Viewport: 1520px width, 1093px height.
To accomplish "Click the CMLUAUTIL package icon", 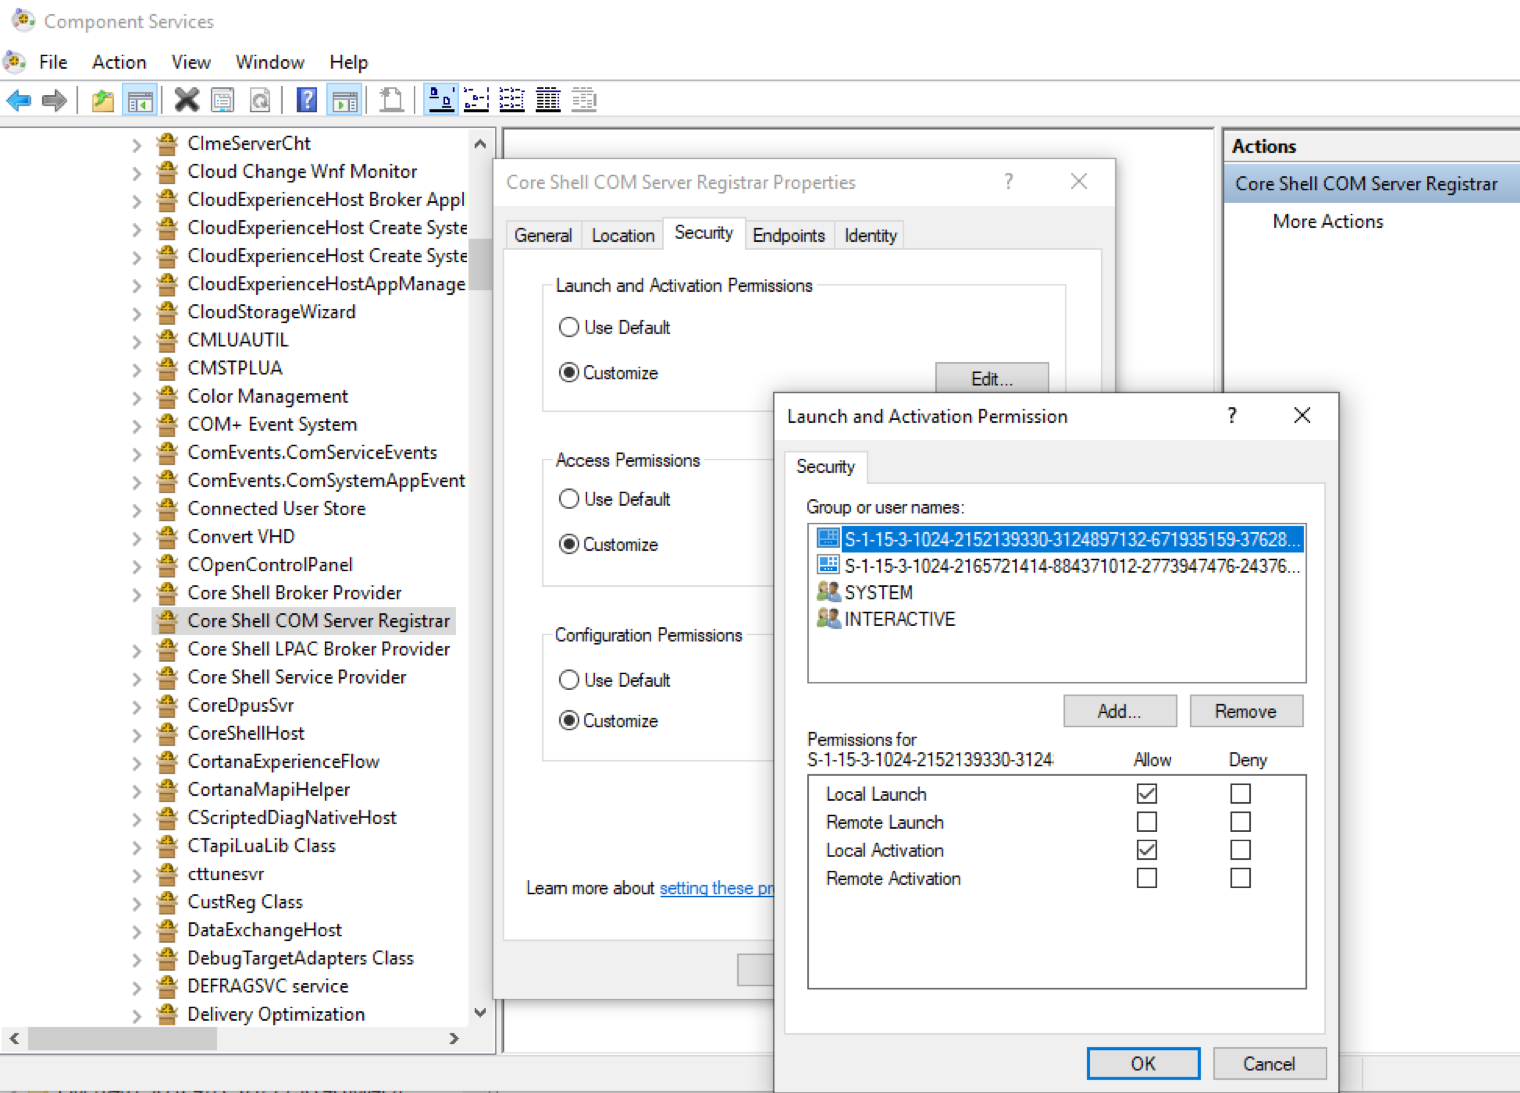I will coord(168,340).
